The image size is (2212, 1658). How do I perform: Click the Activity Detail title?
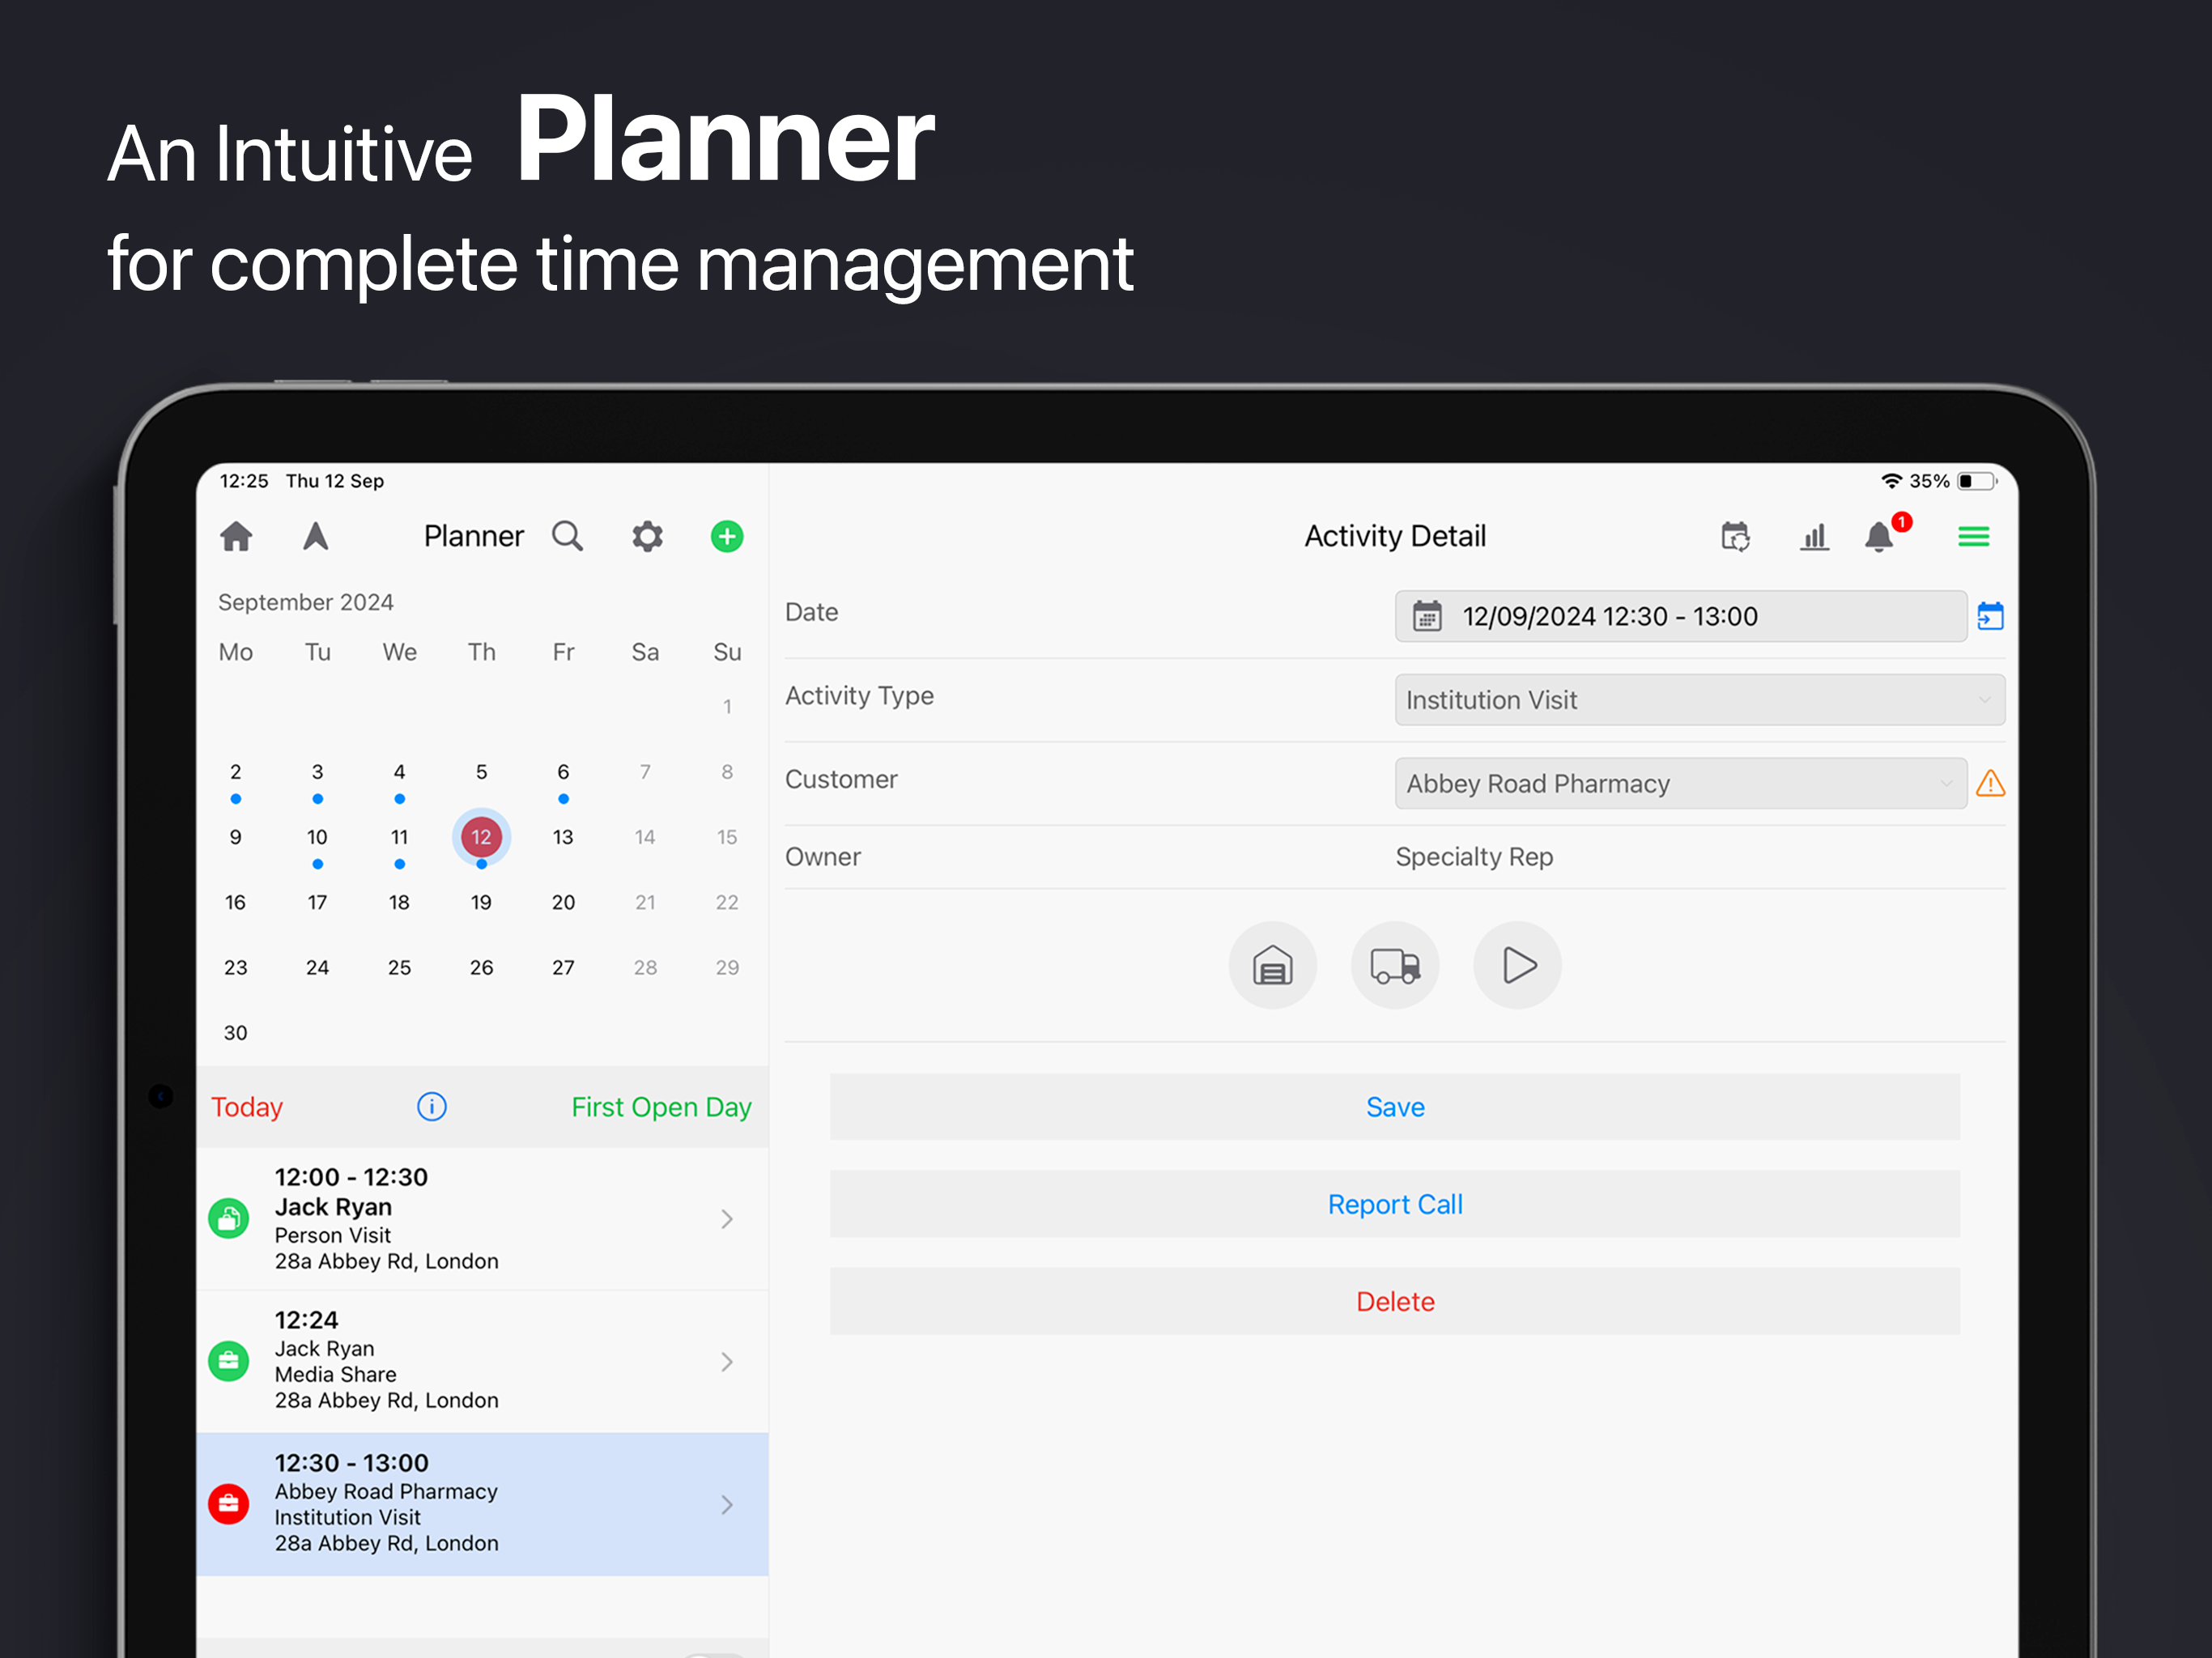pyautogui.click(x=1395, y=537)
